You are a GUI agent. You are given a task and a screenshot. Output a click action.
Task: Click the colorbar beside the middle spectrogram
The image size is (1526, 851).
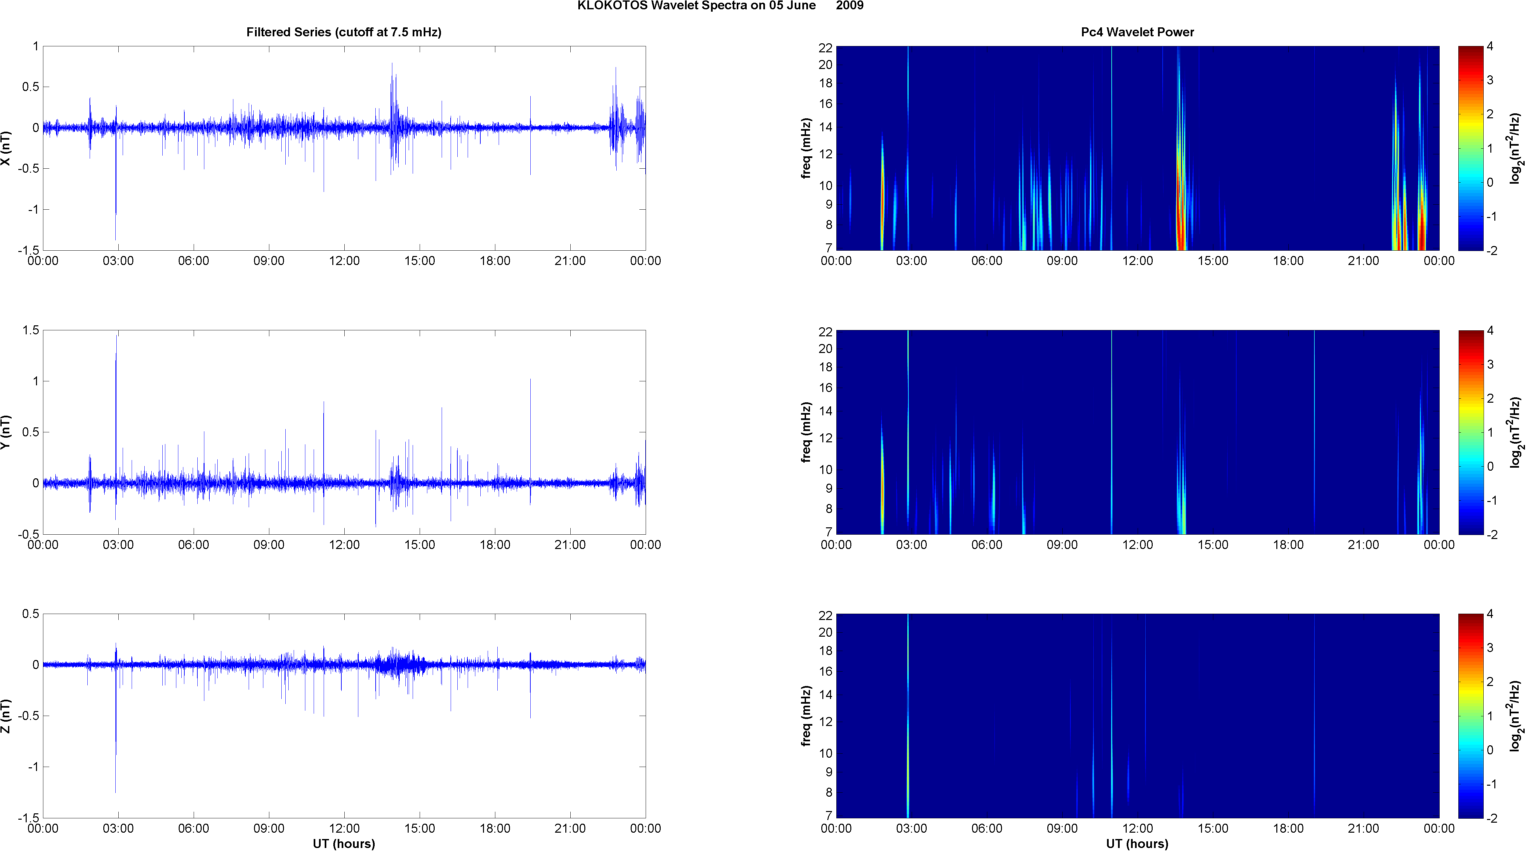[1470, 432]
